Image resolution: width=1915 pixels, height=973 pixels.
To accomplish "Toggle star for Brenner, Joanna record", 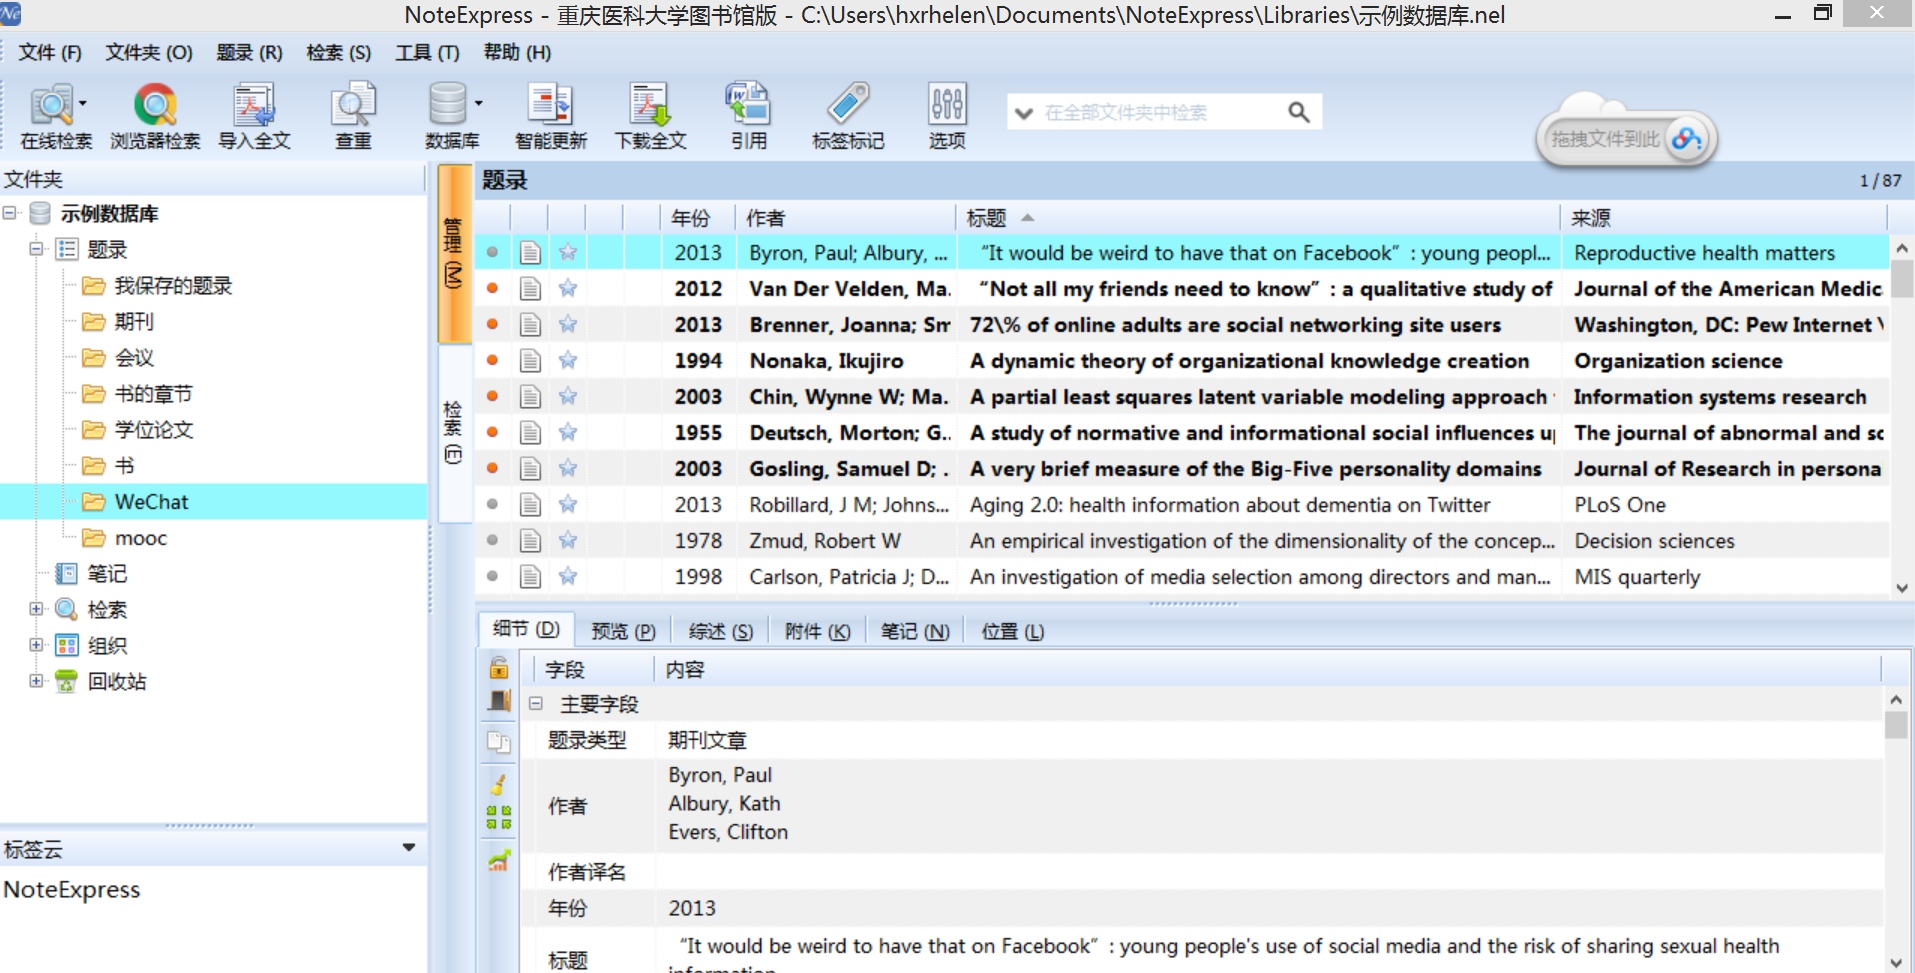I will pyautogui.click(x=568, y=325).
